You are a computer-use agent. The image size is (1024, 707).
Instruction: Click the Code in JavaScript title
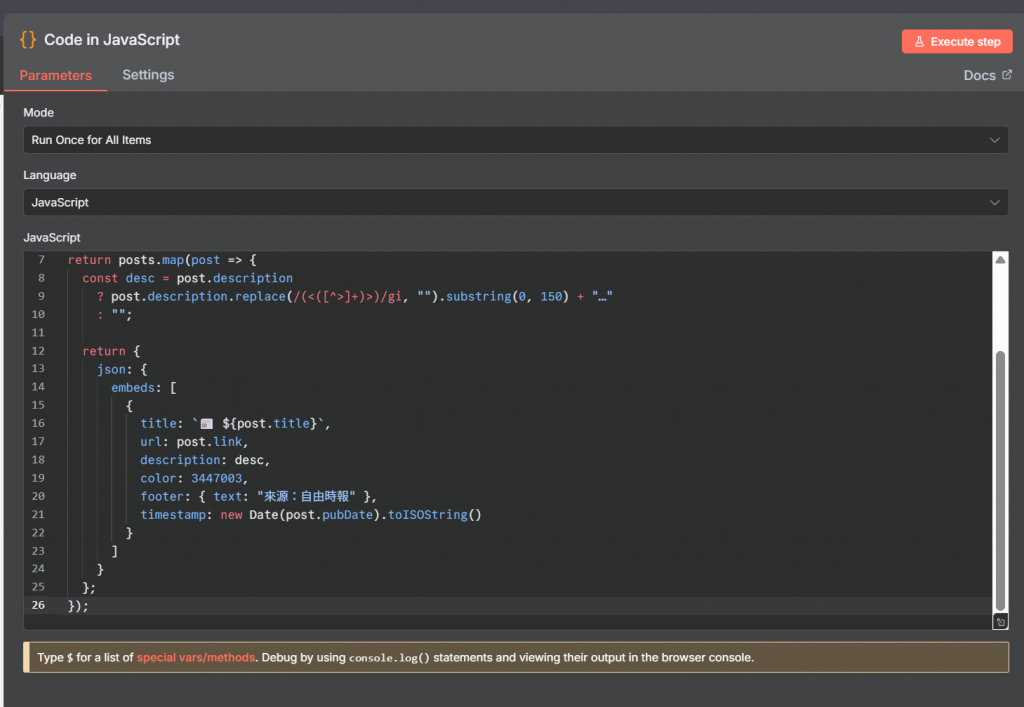[x=112, y=40]
